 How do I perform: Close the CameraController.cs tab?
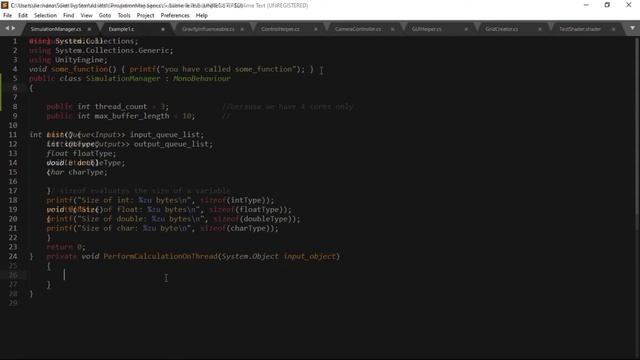pyautogui.click(x=392, y=29)
